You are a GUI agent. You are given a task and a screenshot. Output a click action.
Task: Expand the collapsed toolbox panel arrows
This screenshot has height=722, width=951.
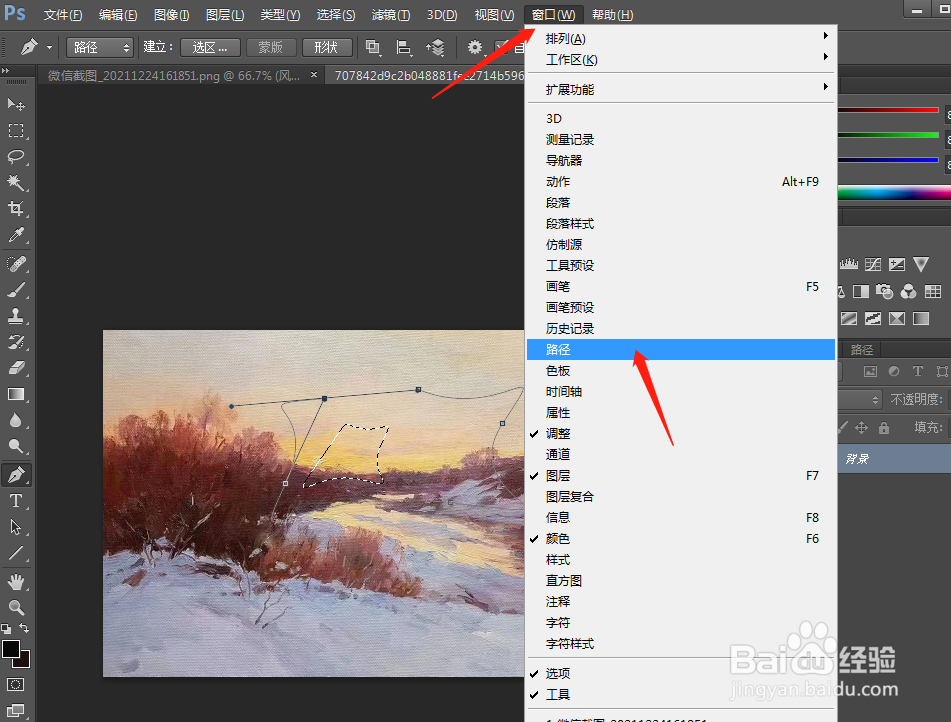[5, 71]
